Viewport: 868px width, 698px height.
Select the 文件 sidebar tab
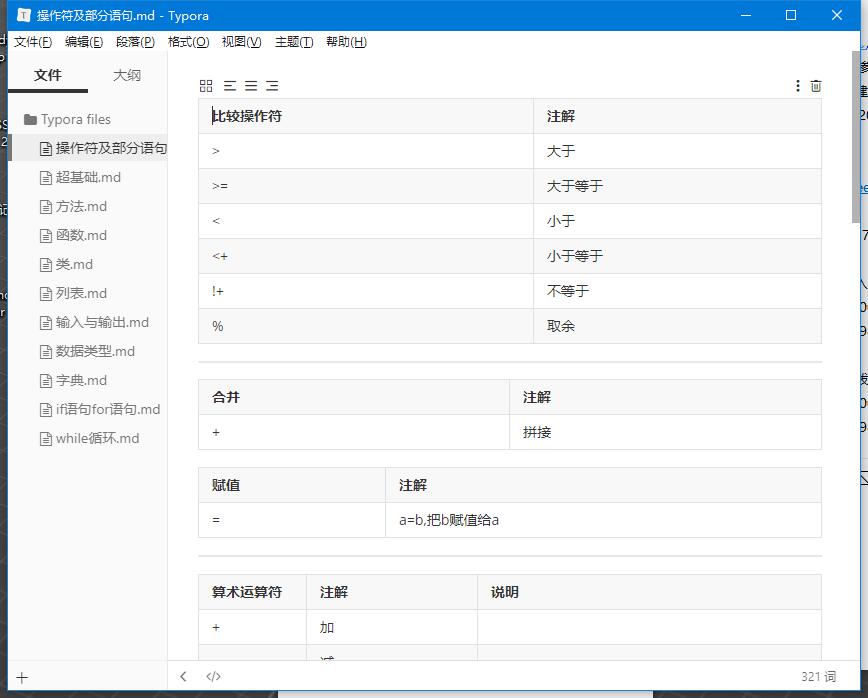pyautogui.click(x=47, y=75)
